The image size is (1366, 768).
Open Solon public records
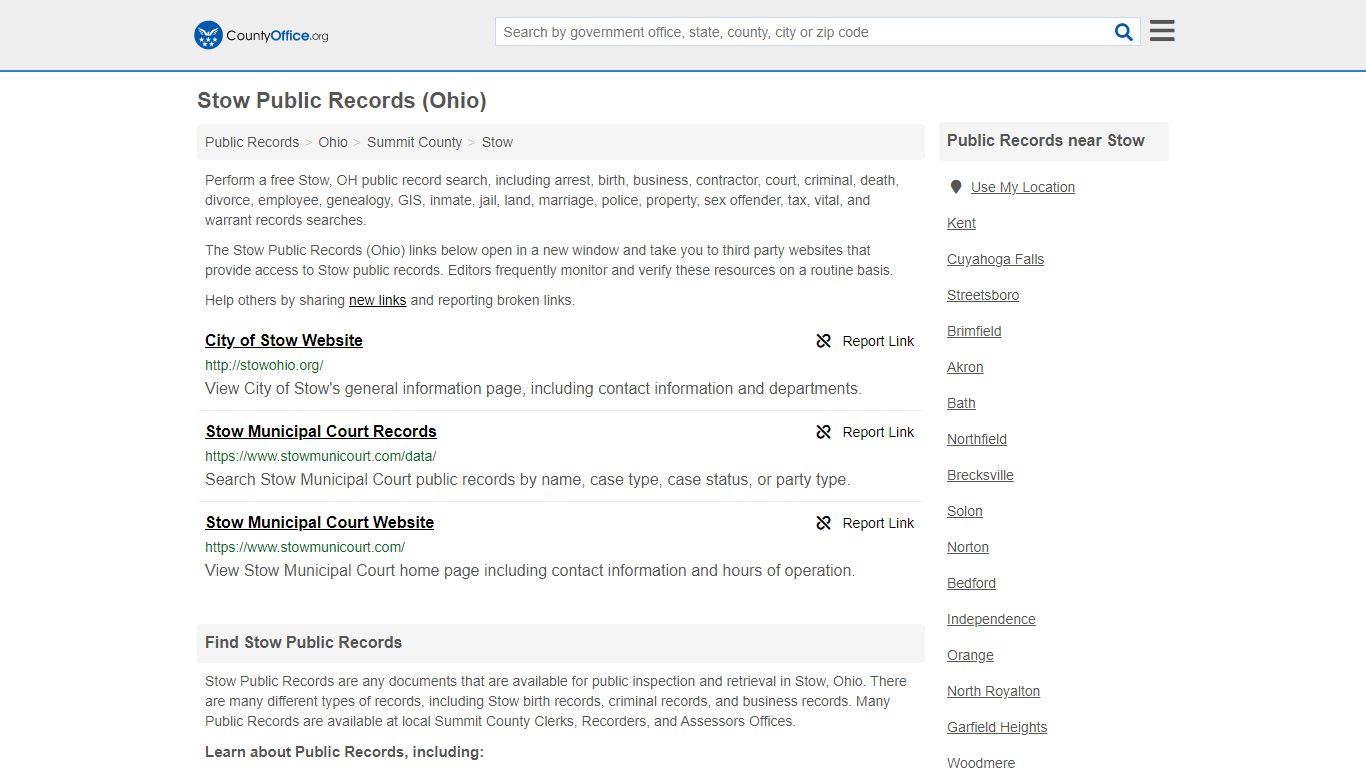pos(965,511)
